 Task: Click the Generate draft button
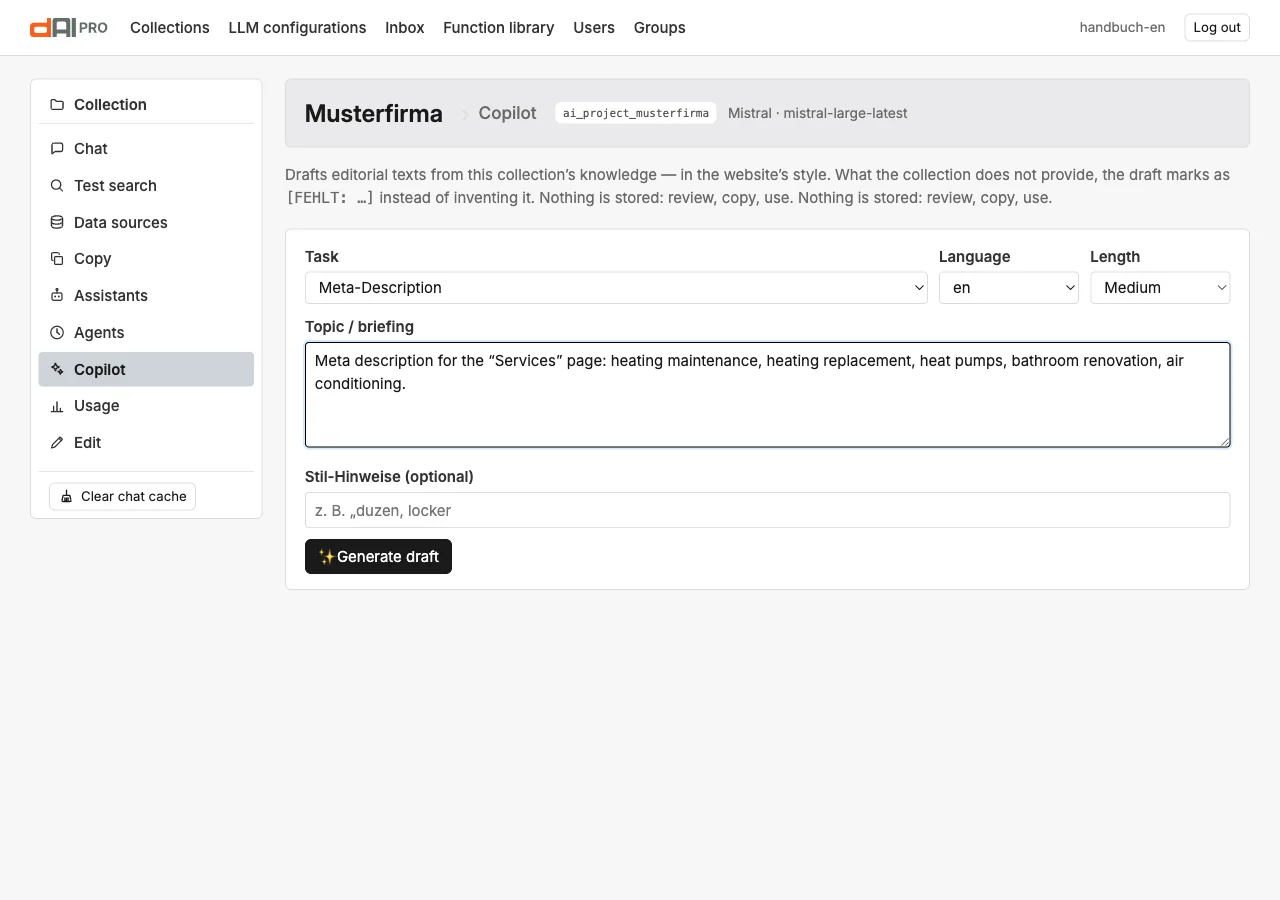pyautogui.click(x=378, y=557)
